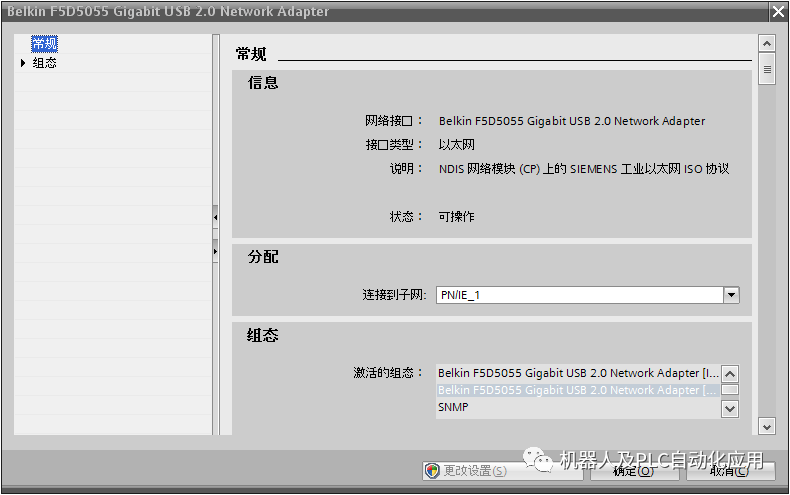Expand the 组态 tree node arrow
Viewport: 790px width, 495px height.
[23, 63]
